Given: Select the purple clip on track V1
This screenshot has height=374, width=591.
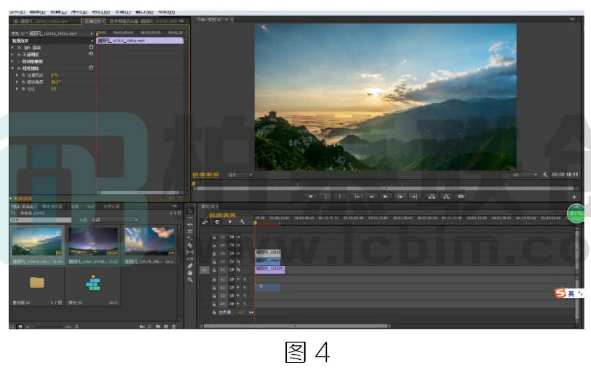Looking at the screenshot, I should [270, 269].
